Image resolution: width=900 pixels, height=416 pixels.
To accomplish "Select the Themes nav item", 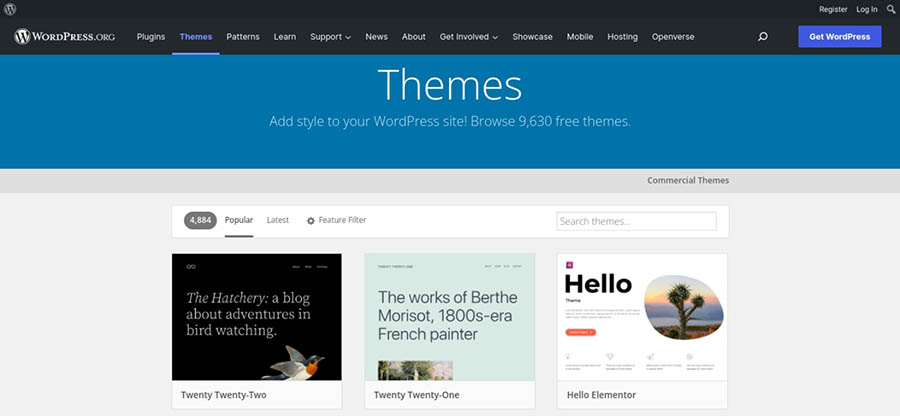I will [x=196, y=37].
